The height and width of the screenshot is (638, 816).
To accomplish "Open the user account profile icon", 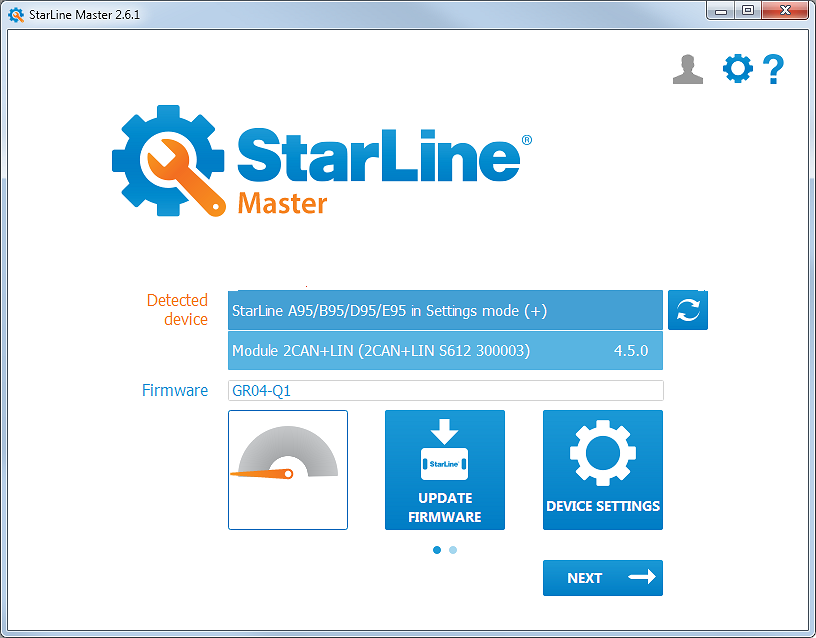I will 687,69.
